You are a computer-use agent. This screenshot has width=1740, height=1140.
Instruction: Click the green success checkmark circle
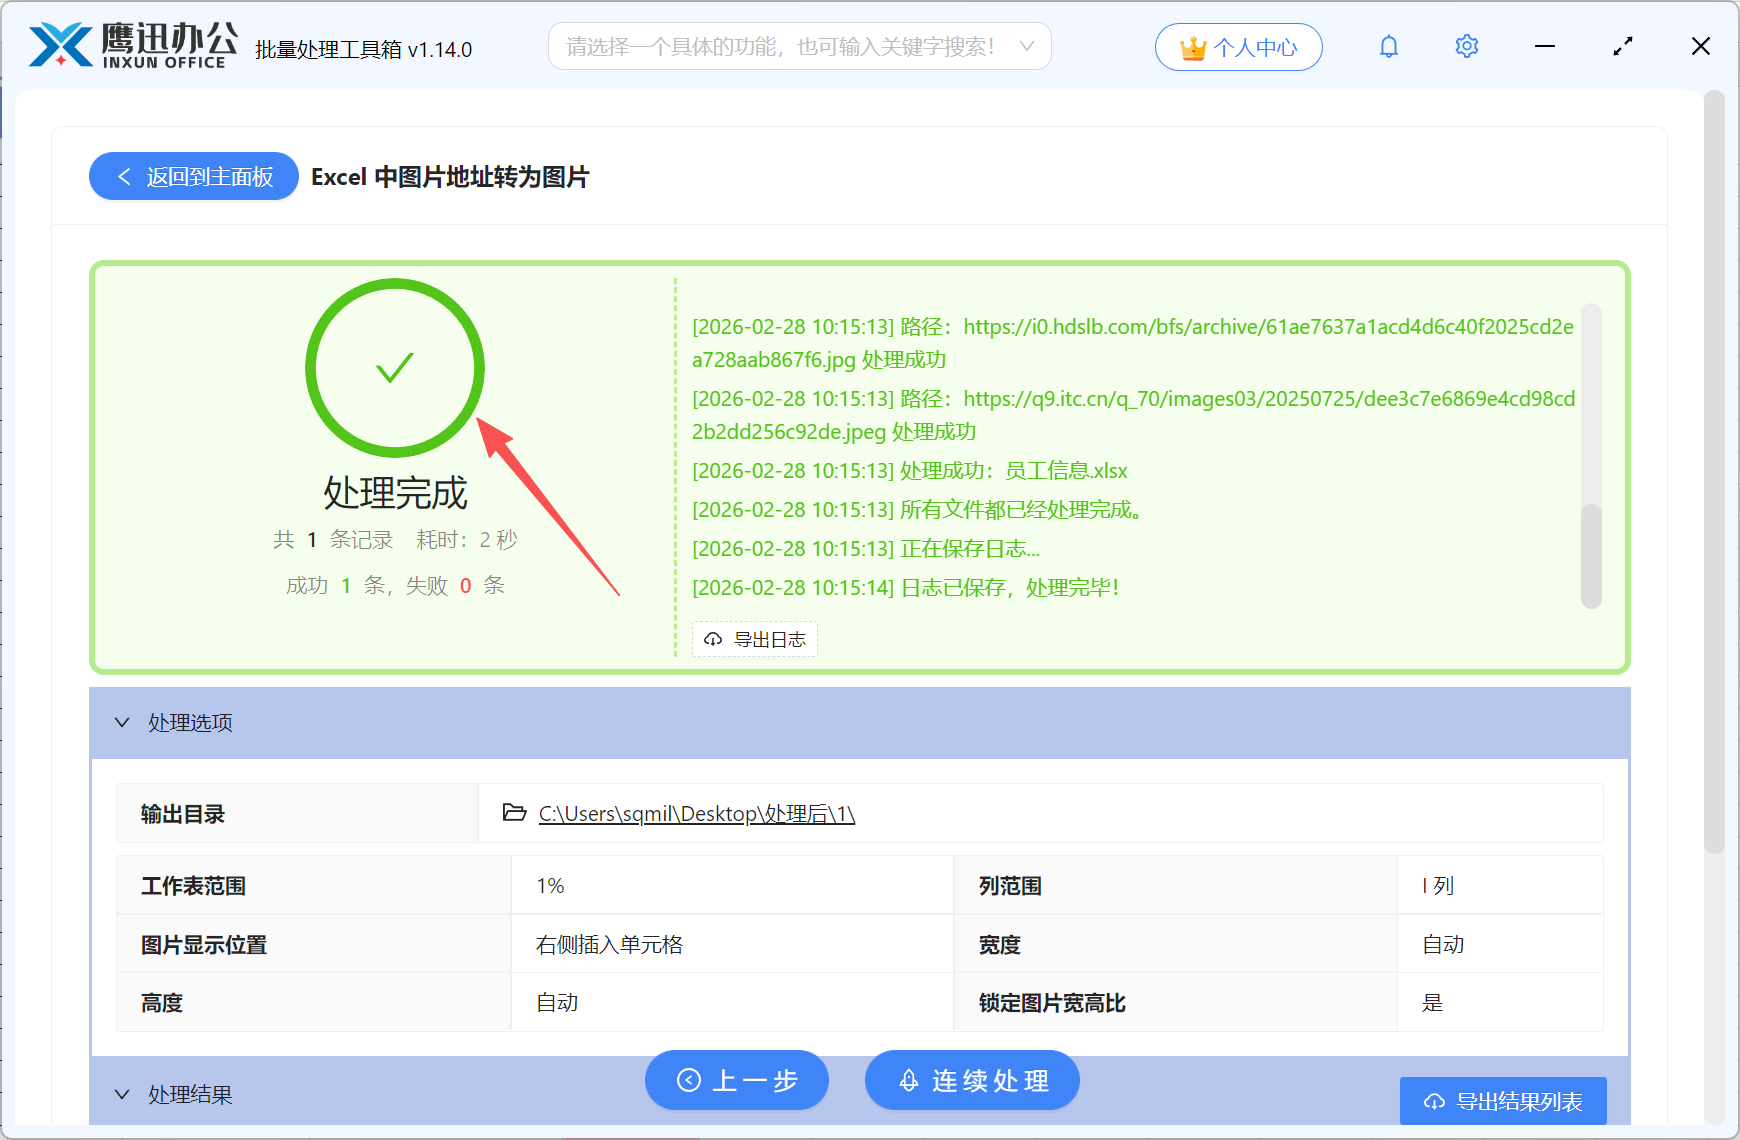click(x=394, y=368)
